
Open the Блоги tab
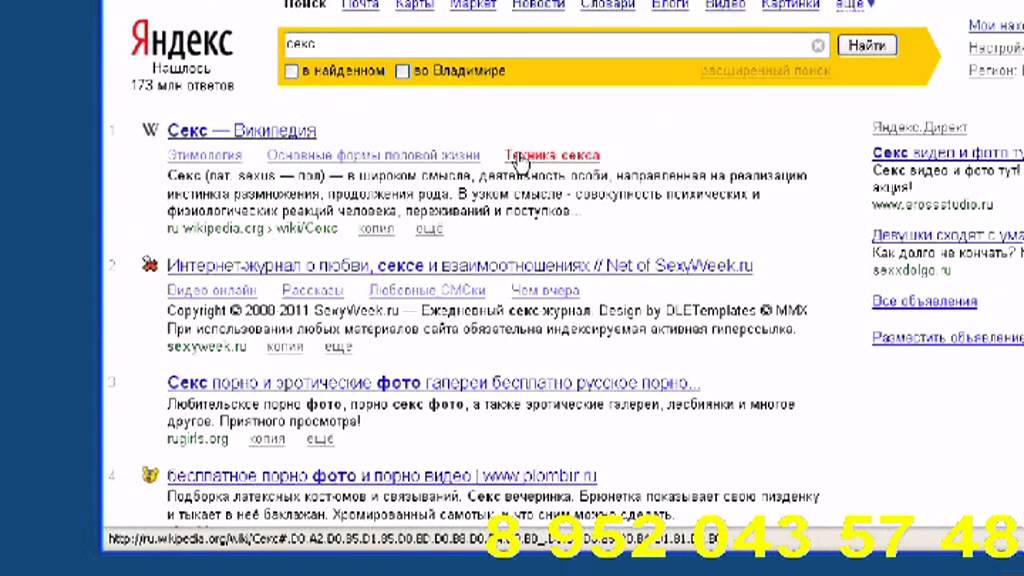pyautogui.click(x=670, y=4)
